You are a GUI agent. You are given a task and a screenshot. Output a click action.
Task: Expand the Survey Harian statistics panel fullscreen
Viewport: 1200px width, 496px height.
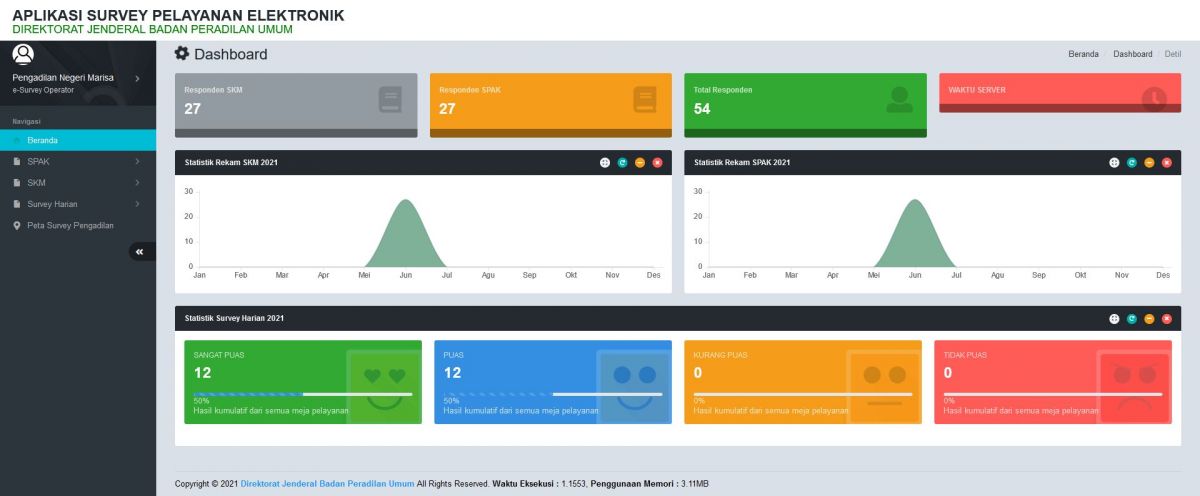click(x=1114, y=319)
